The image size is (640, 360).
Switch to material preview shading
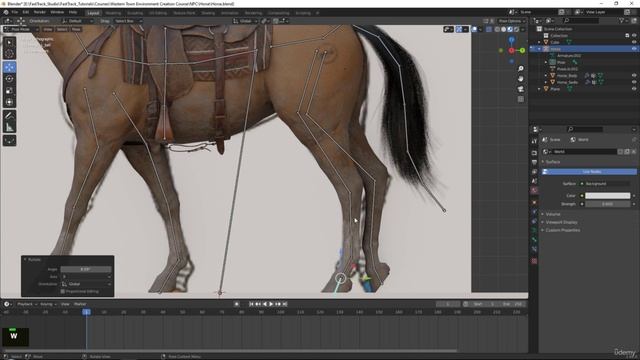coord(510,29)
